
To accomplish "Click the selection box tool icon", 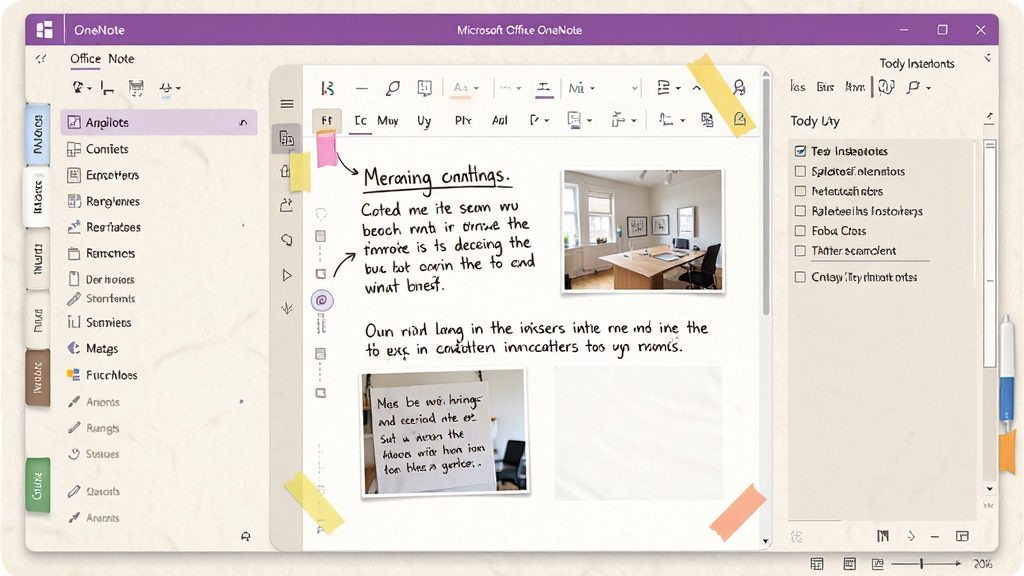I will 424,88.
